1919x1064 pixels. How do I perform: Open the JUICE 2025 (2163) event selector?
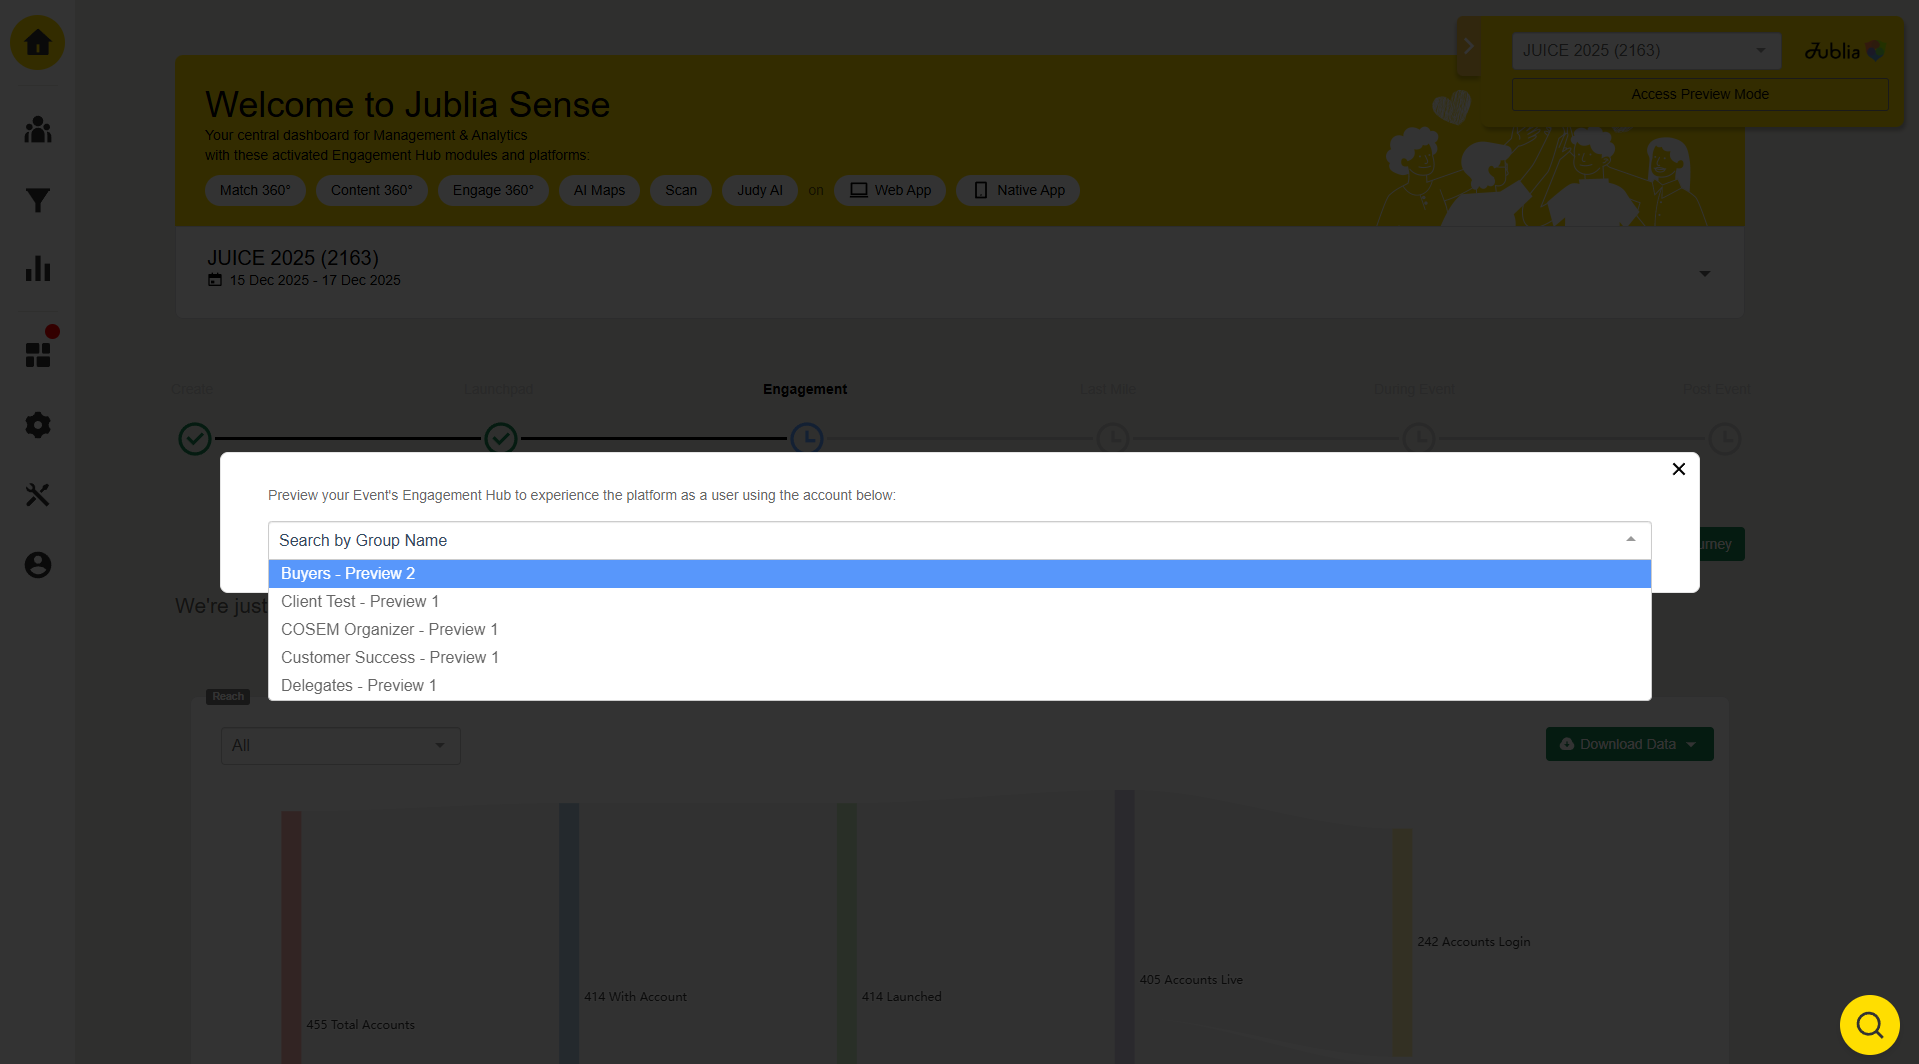tap(1646, 51)
